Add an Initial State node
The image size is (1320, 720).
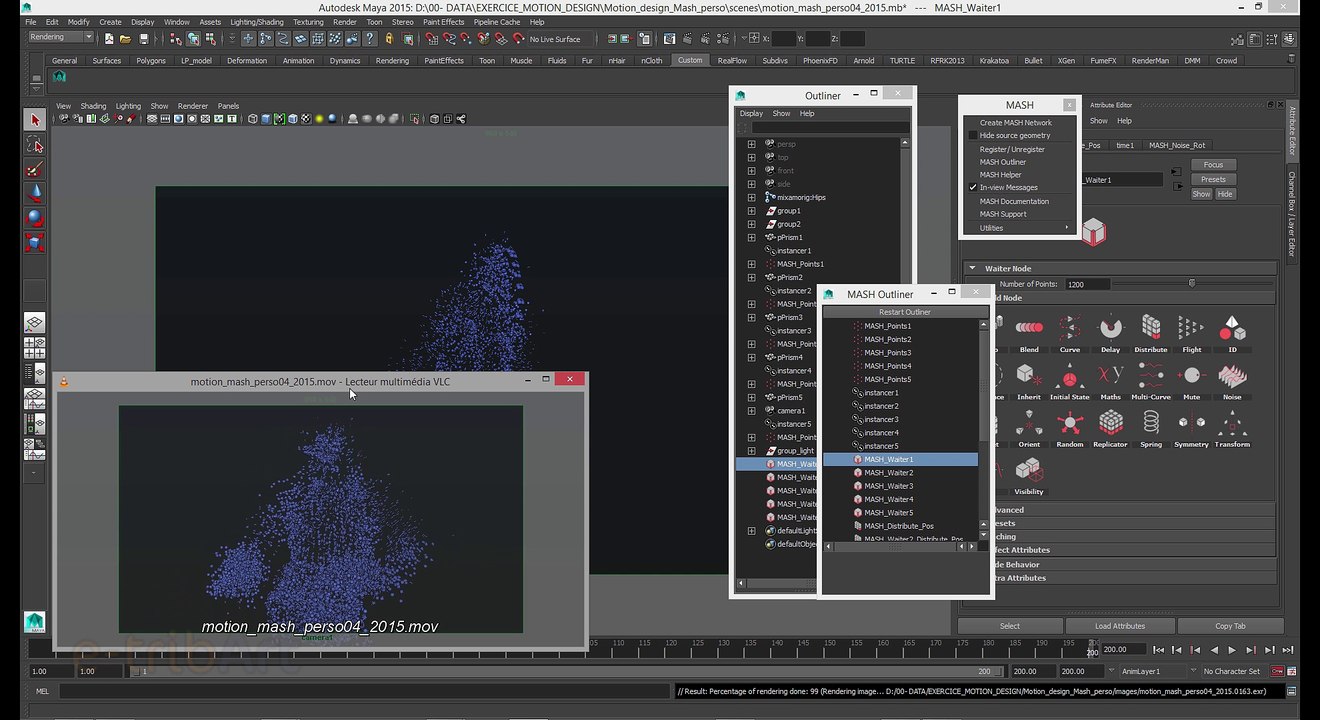pos(1070,380)
